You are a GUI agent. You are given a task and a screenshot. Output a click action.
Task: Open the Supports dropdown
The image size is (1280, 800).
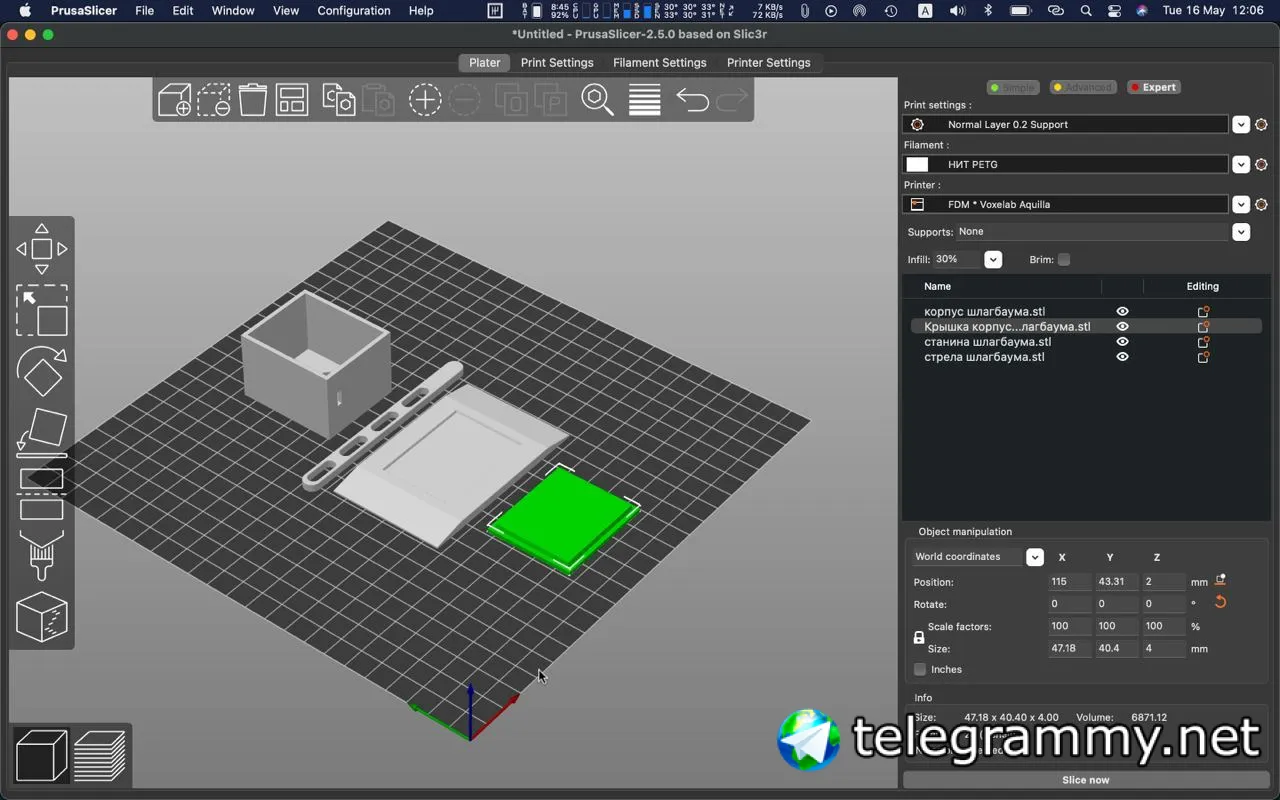(1241, 232)
